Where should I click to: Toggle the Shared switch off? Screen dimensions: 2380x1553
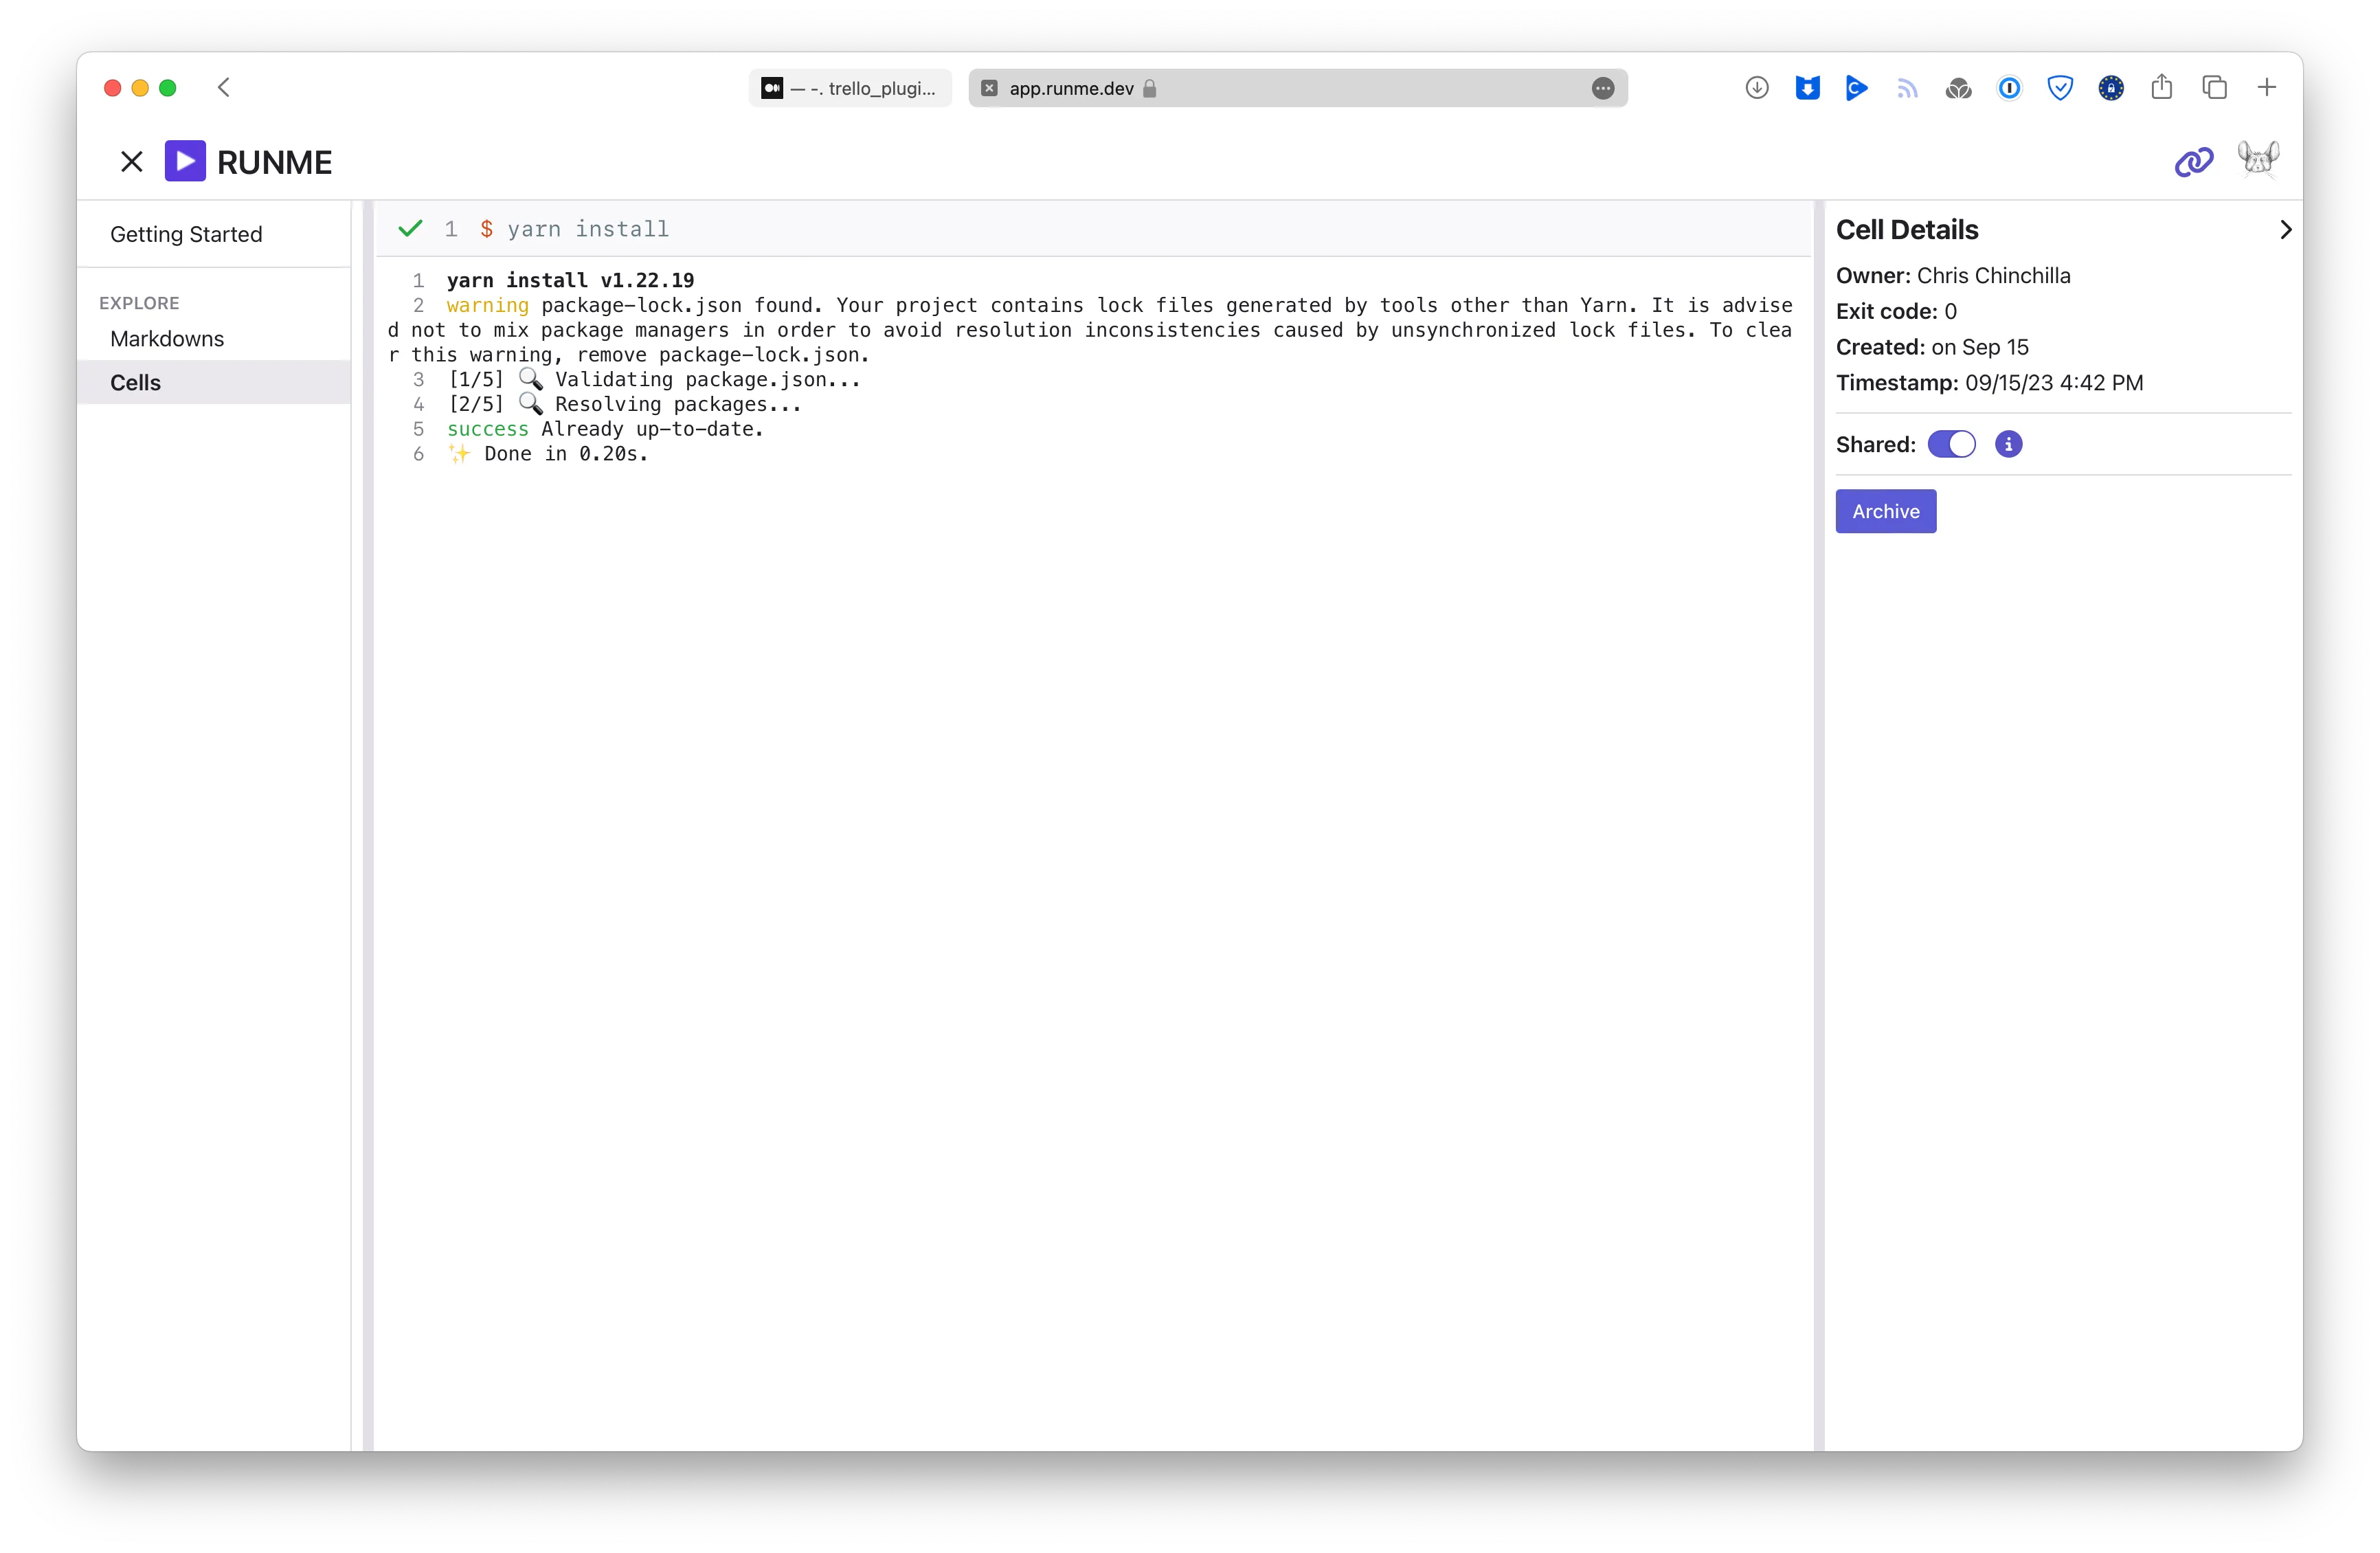(1952, 444)
